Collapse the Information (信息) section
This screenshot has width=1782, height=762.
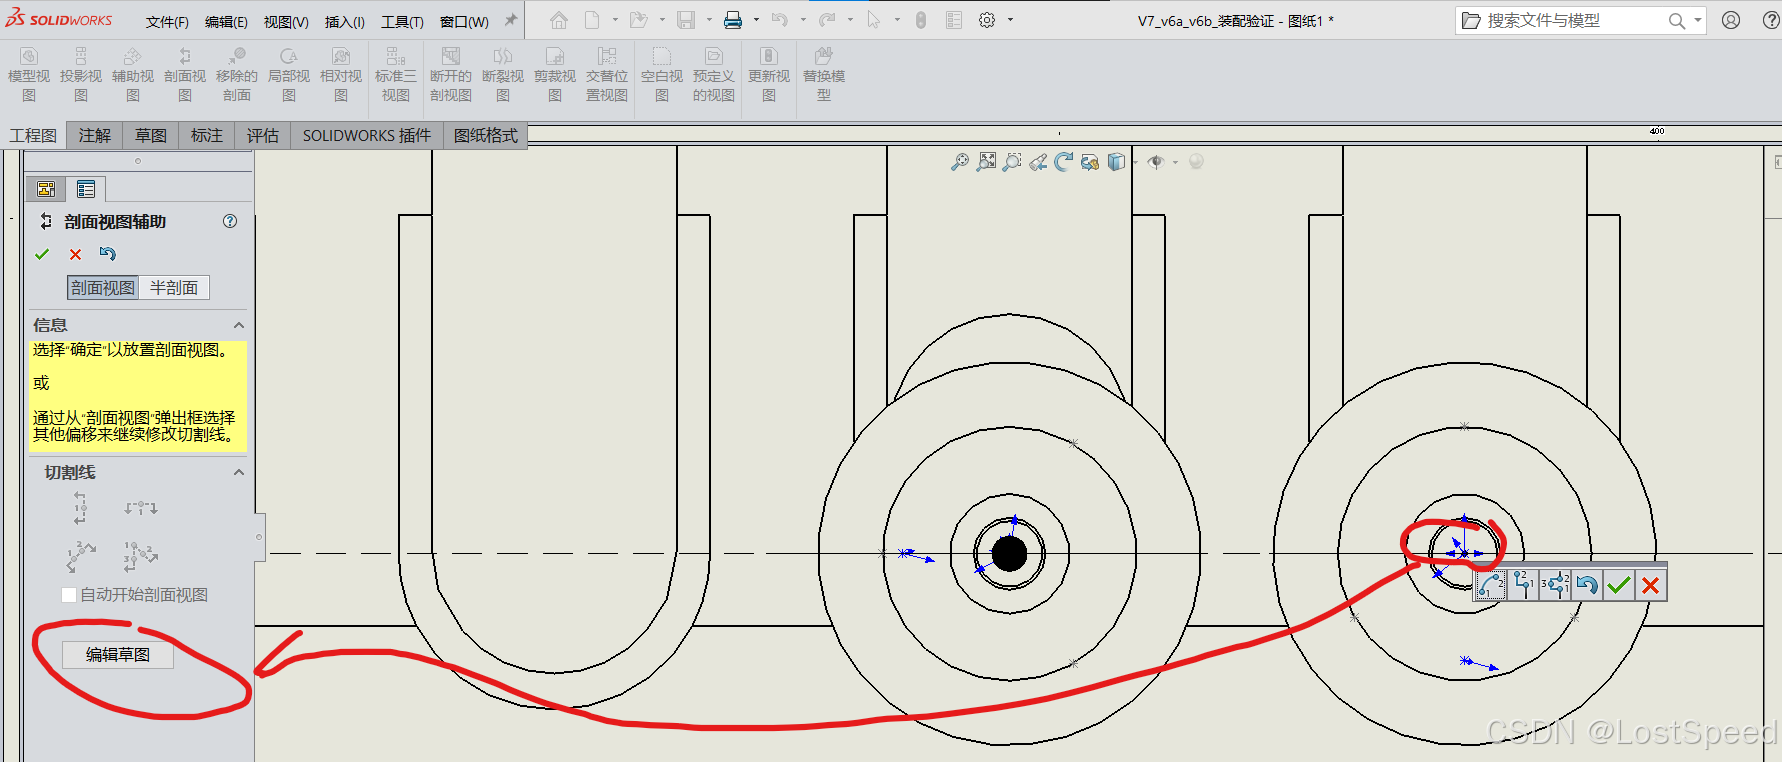(239, 325)
